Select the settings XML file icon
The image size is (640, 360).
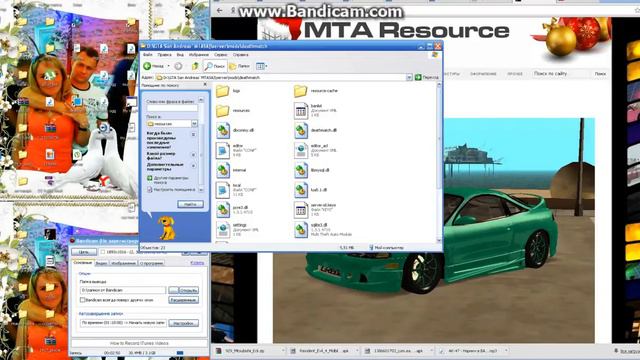(x=223, y=230)
